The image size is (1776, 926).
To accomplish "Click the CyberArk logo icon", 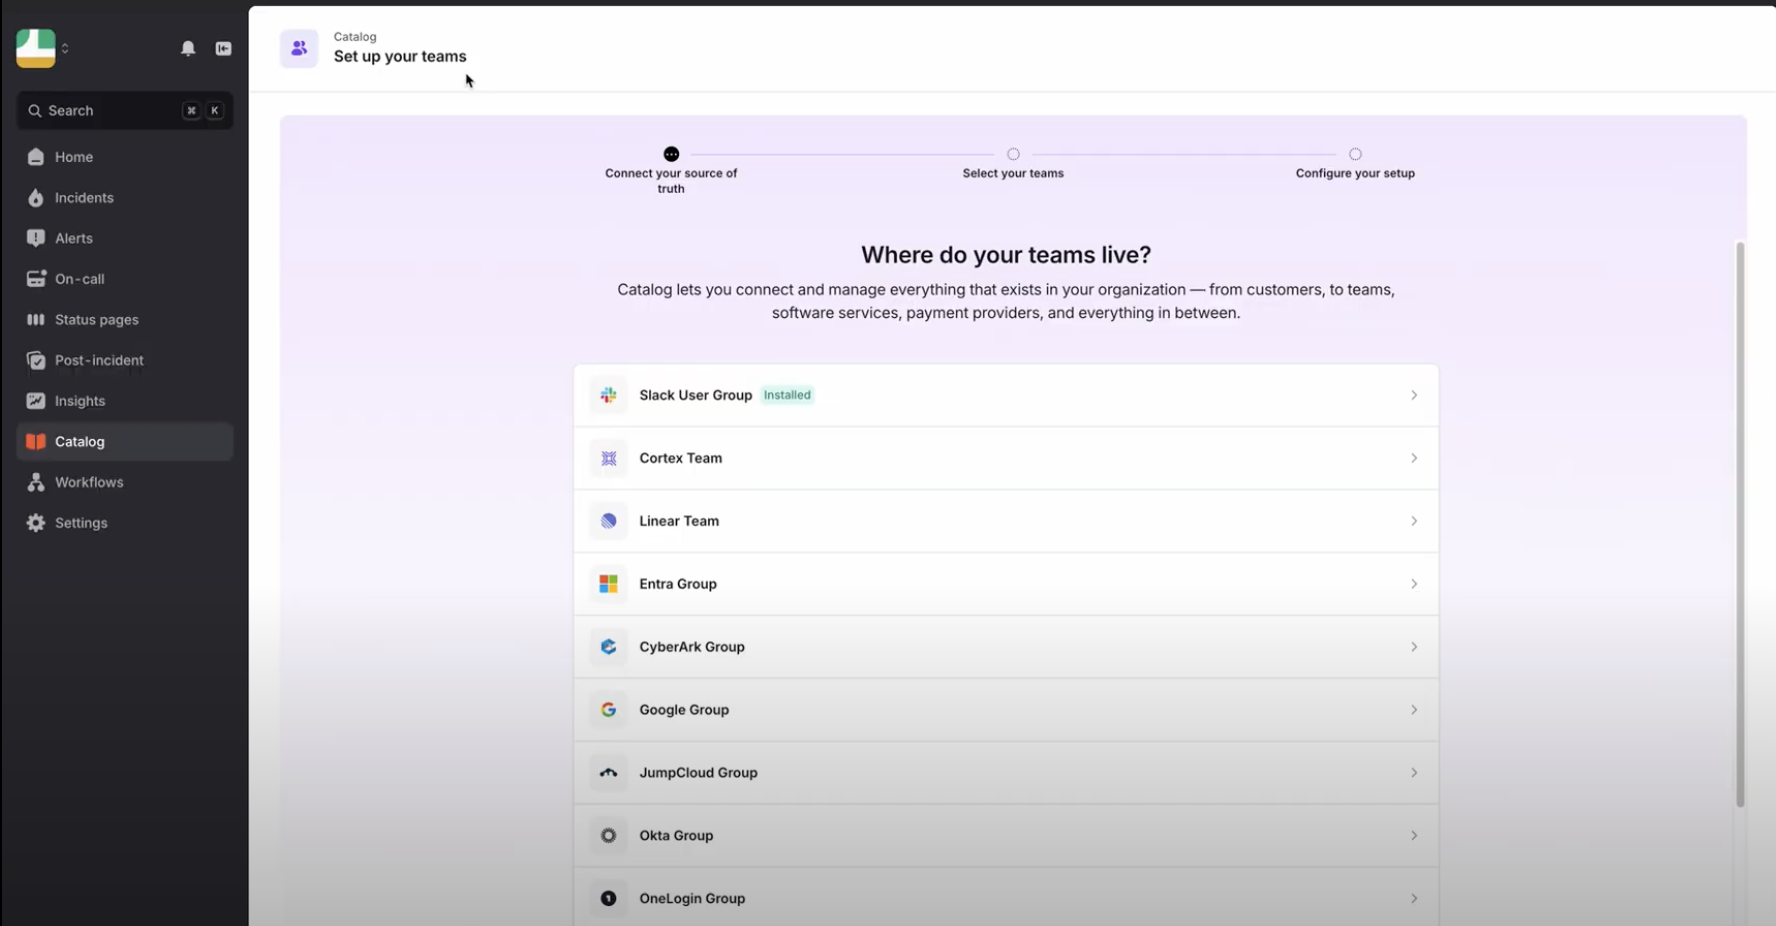I will point(608,647).
